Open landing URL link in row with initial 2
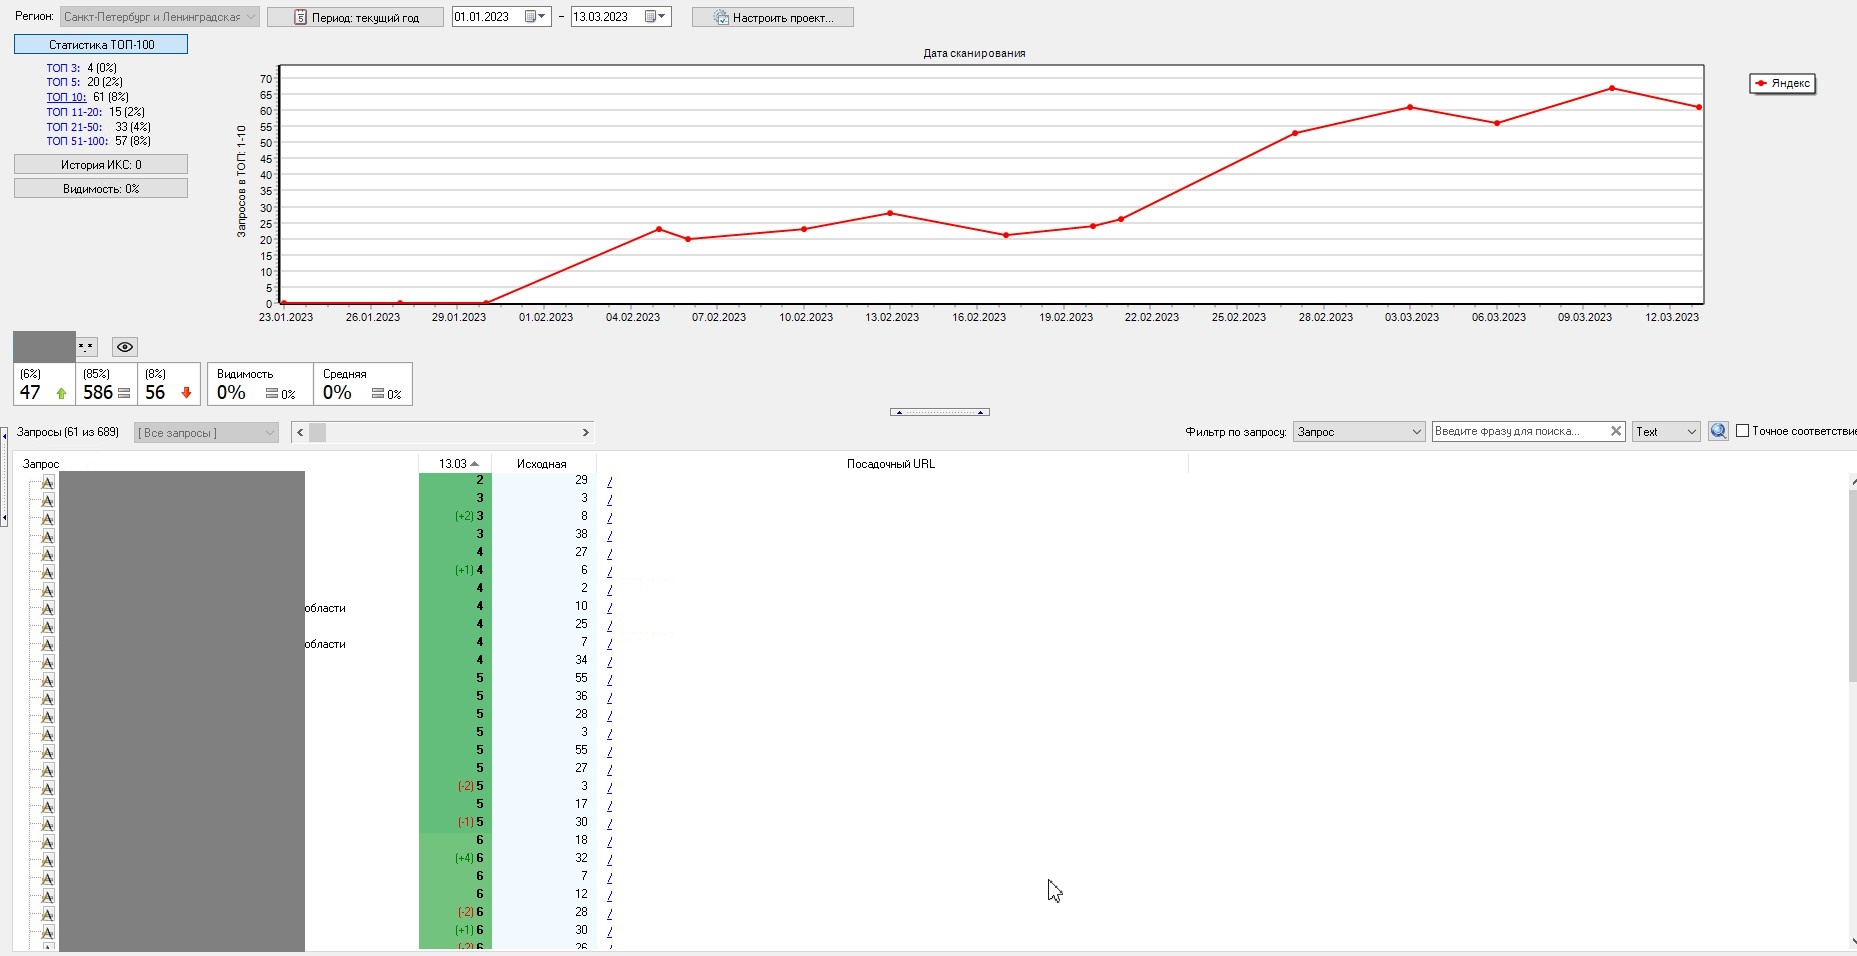 610,589
